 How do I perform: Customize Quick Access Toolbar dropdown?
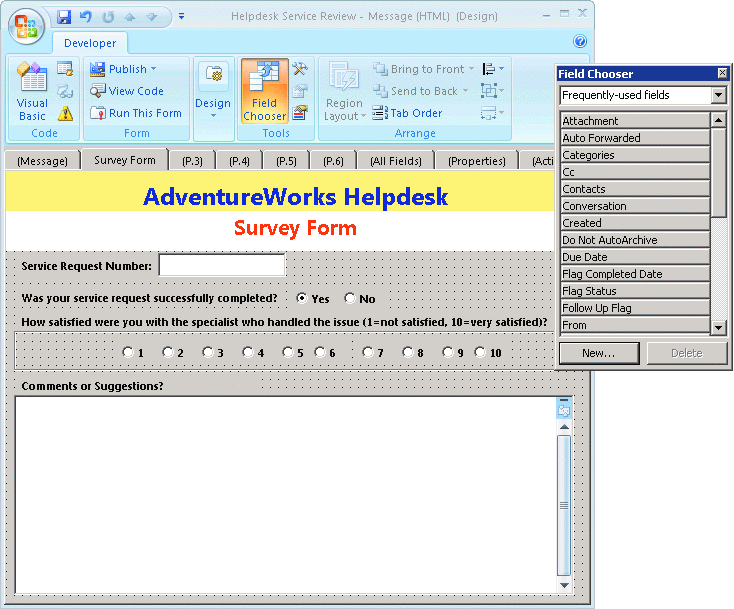click(181, 17)
